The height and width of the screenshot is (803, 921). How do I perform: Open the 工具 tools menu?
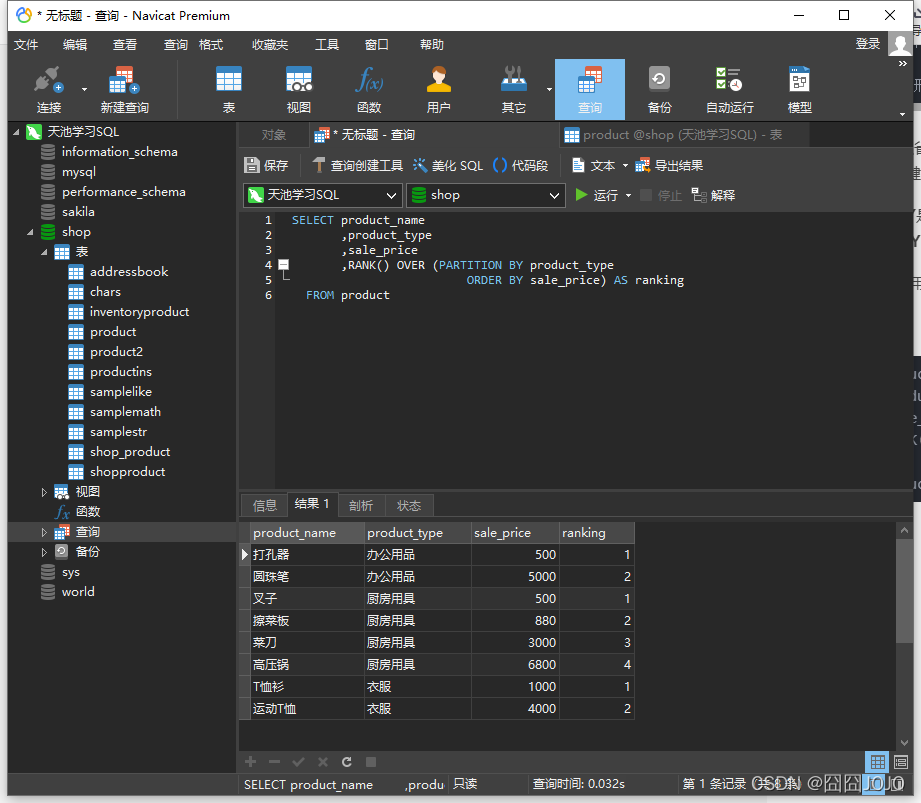327,45
